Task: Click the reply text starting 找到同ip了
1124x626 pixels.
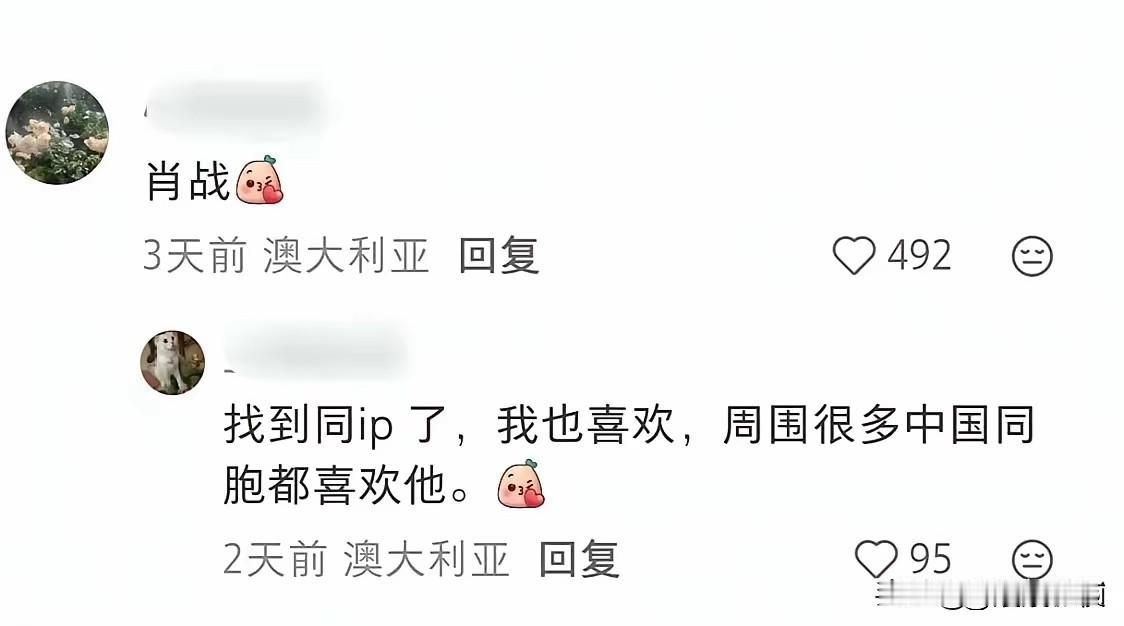Action: point(629,455)
